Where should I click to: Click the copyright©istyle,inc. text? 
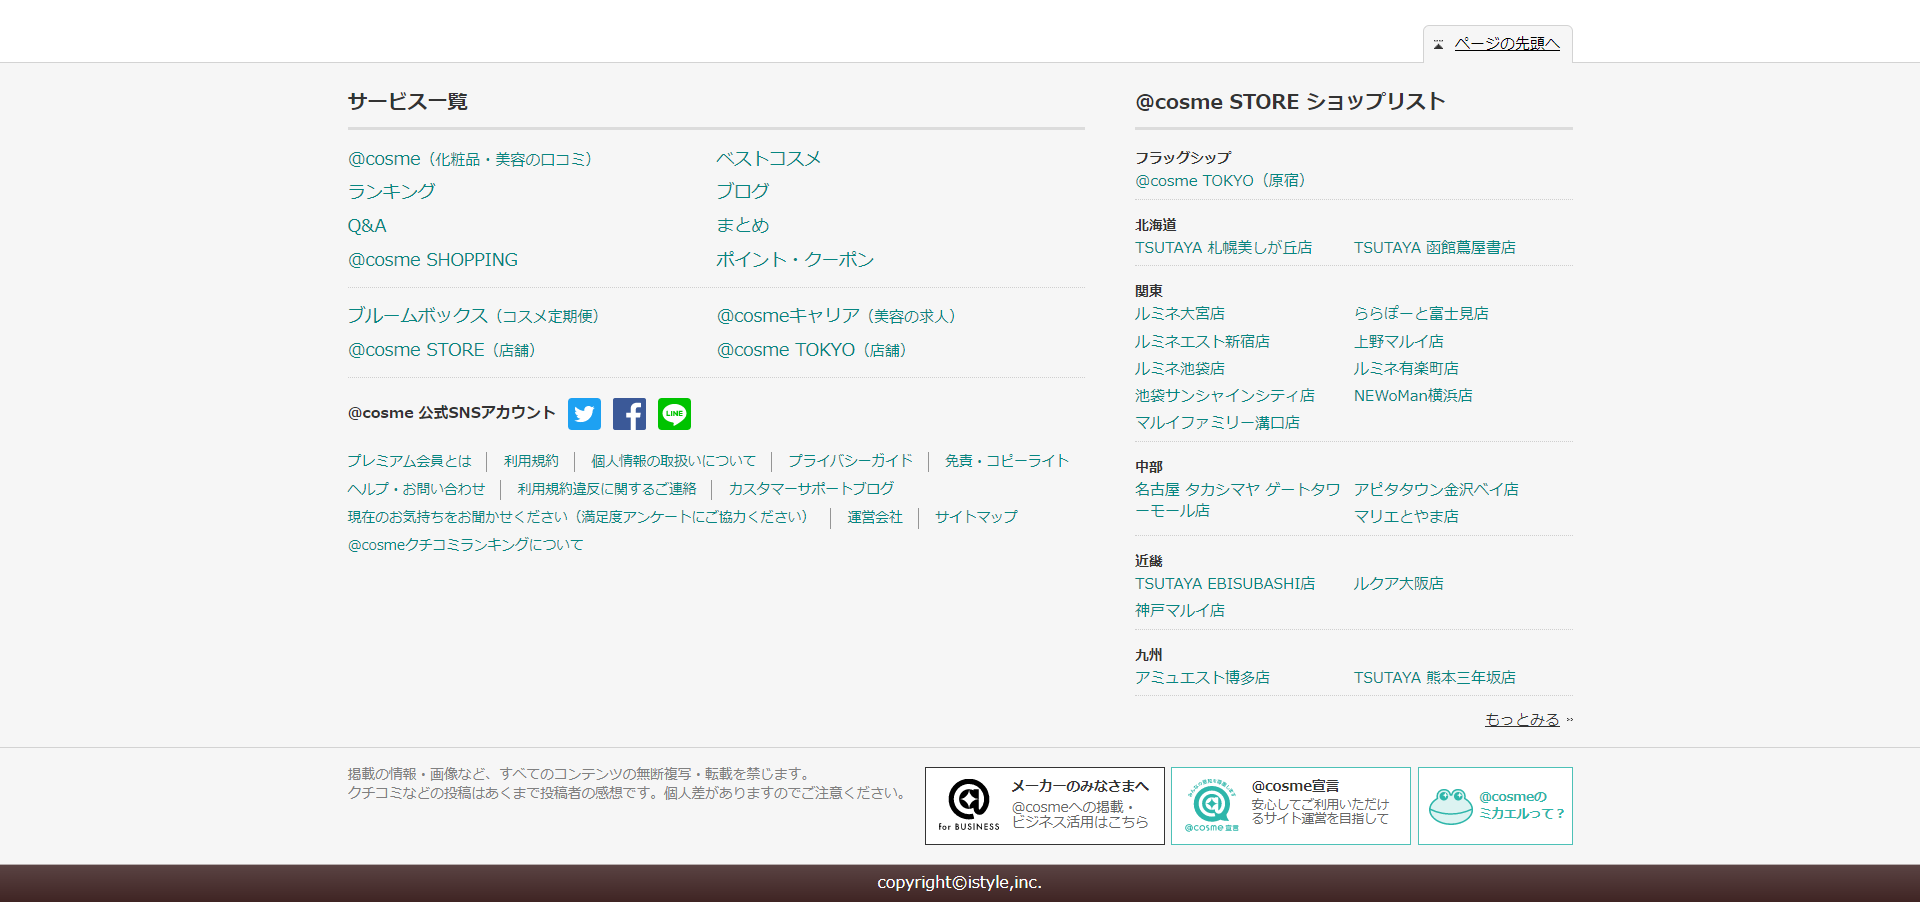click(x=960, y=883)
